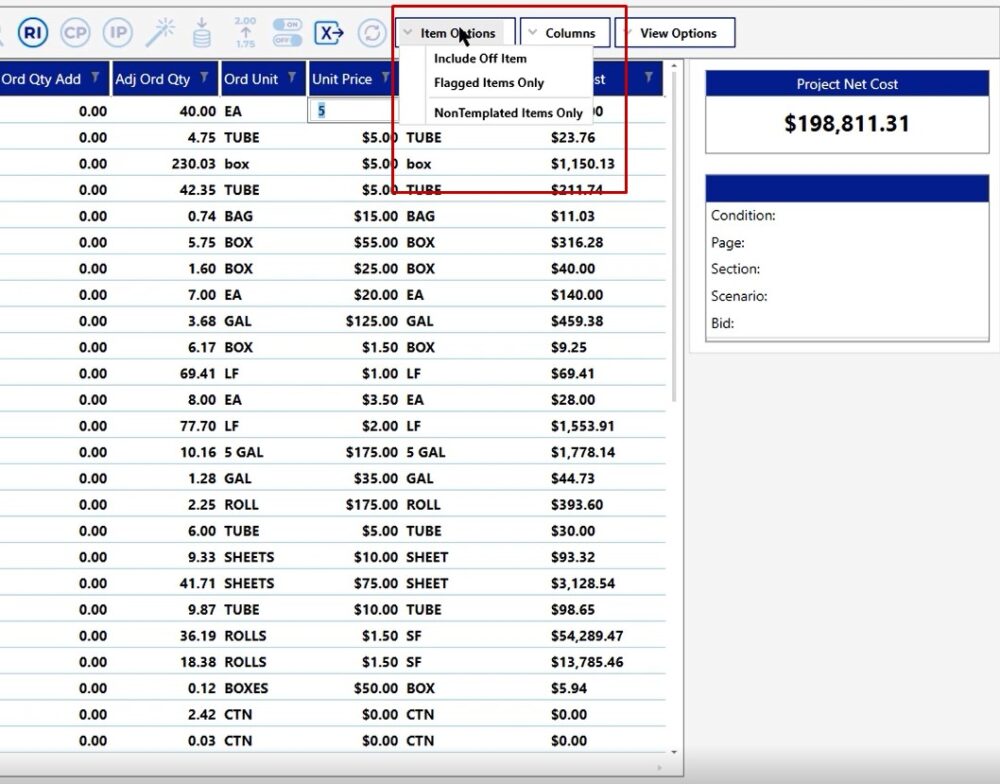Filter the Adj Ord Qty column
1000x784 pixels.
pos(205,78)
